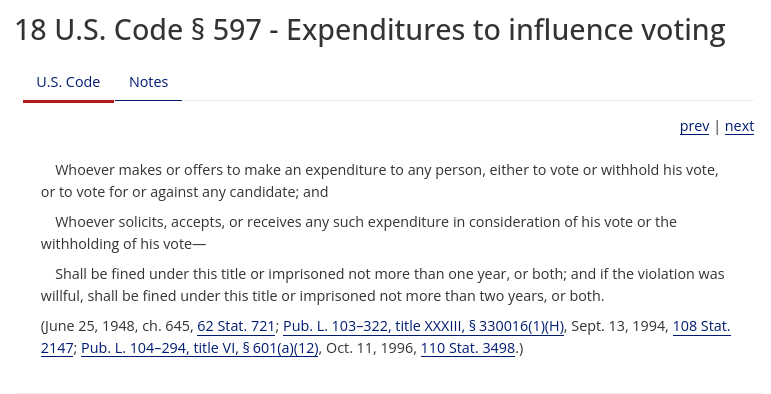
Task: Select the U.S. Code tab
Action: (x=68, y=82)
